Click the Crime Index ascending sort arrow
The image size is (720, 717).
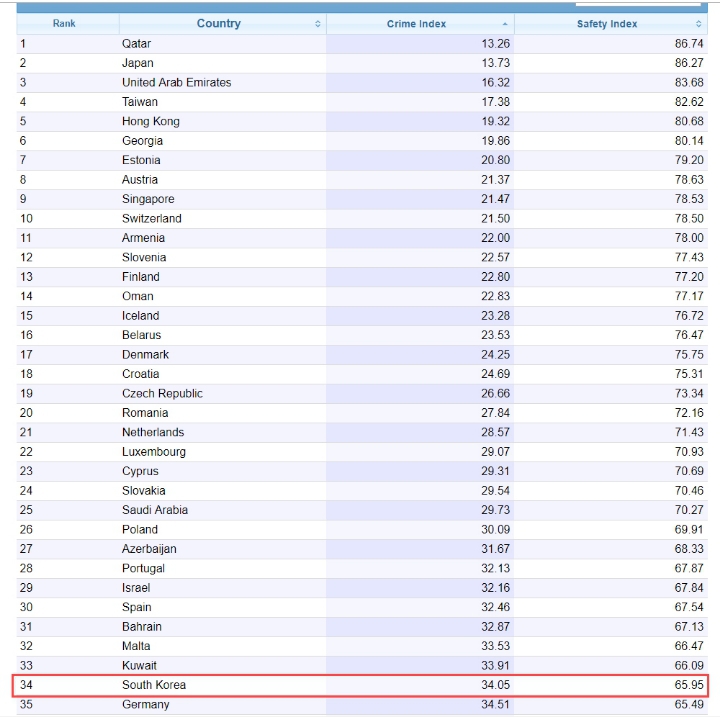505,24
